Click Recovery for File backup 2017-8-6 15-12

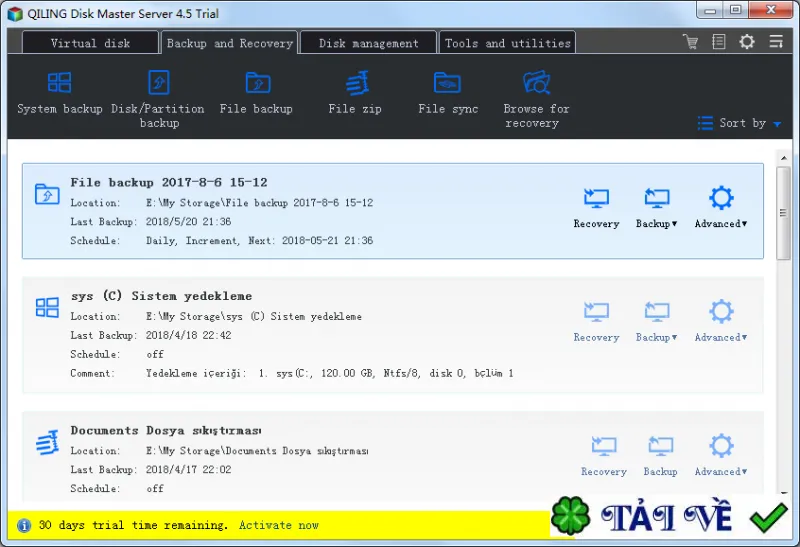coord(596,208)
